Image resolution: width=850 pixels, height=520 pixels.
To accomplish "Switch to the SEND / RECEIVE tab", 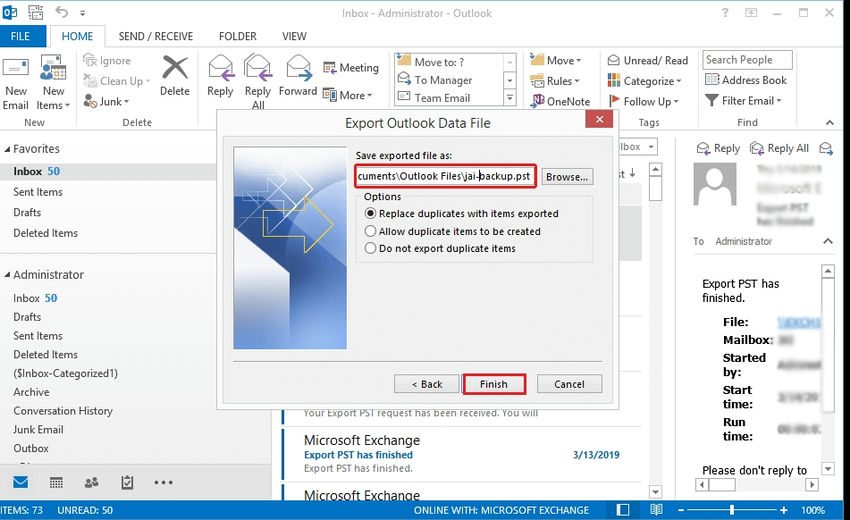I will tap(156, 36).
